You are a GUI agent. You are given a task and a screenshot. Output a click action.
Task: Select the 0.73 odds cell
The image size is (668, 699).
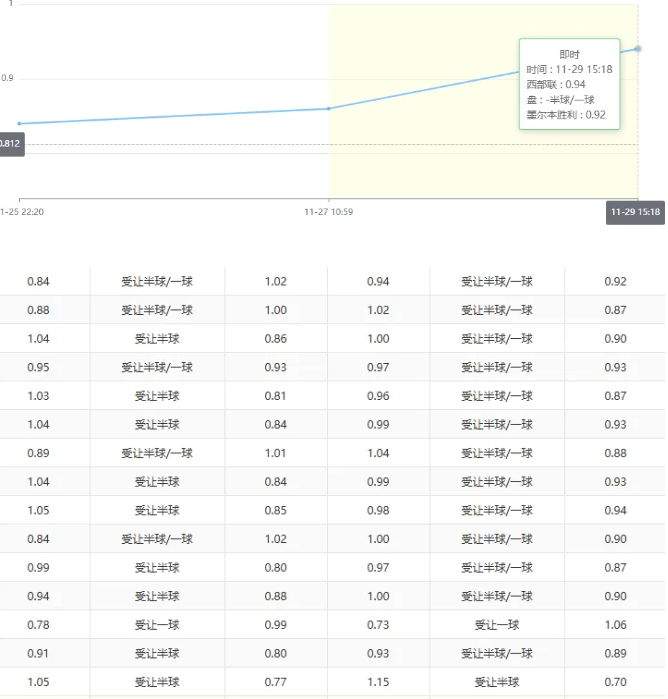point(378,625)
